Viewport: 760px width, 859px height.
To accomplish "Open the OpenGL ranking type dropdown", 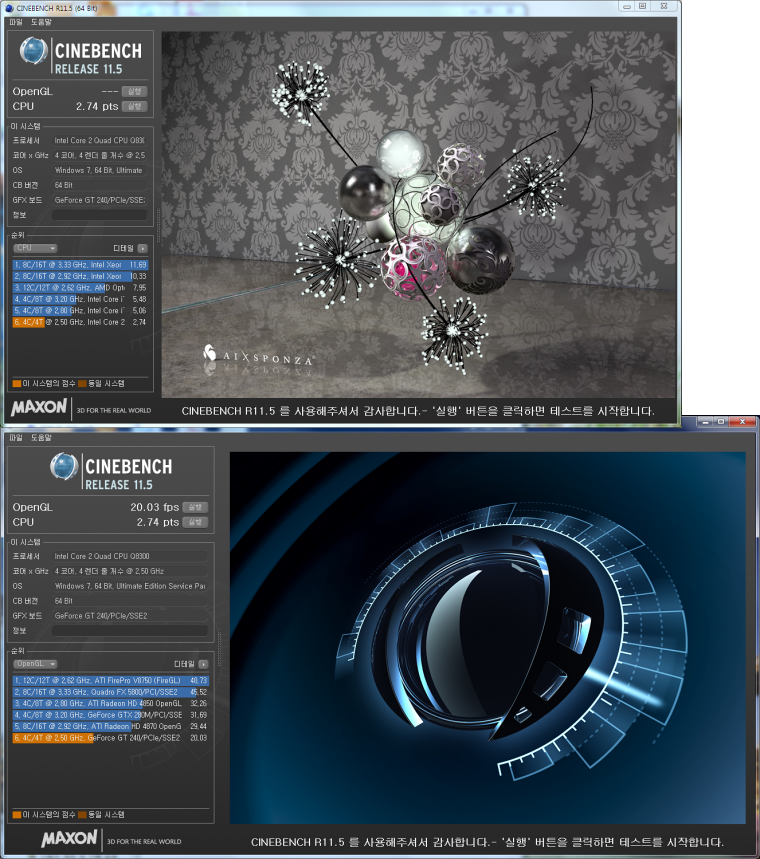I will 35,664.
